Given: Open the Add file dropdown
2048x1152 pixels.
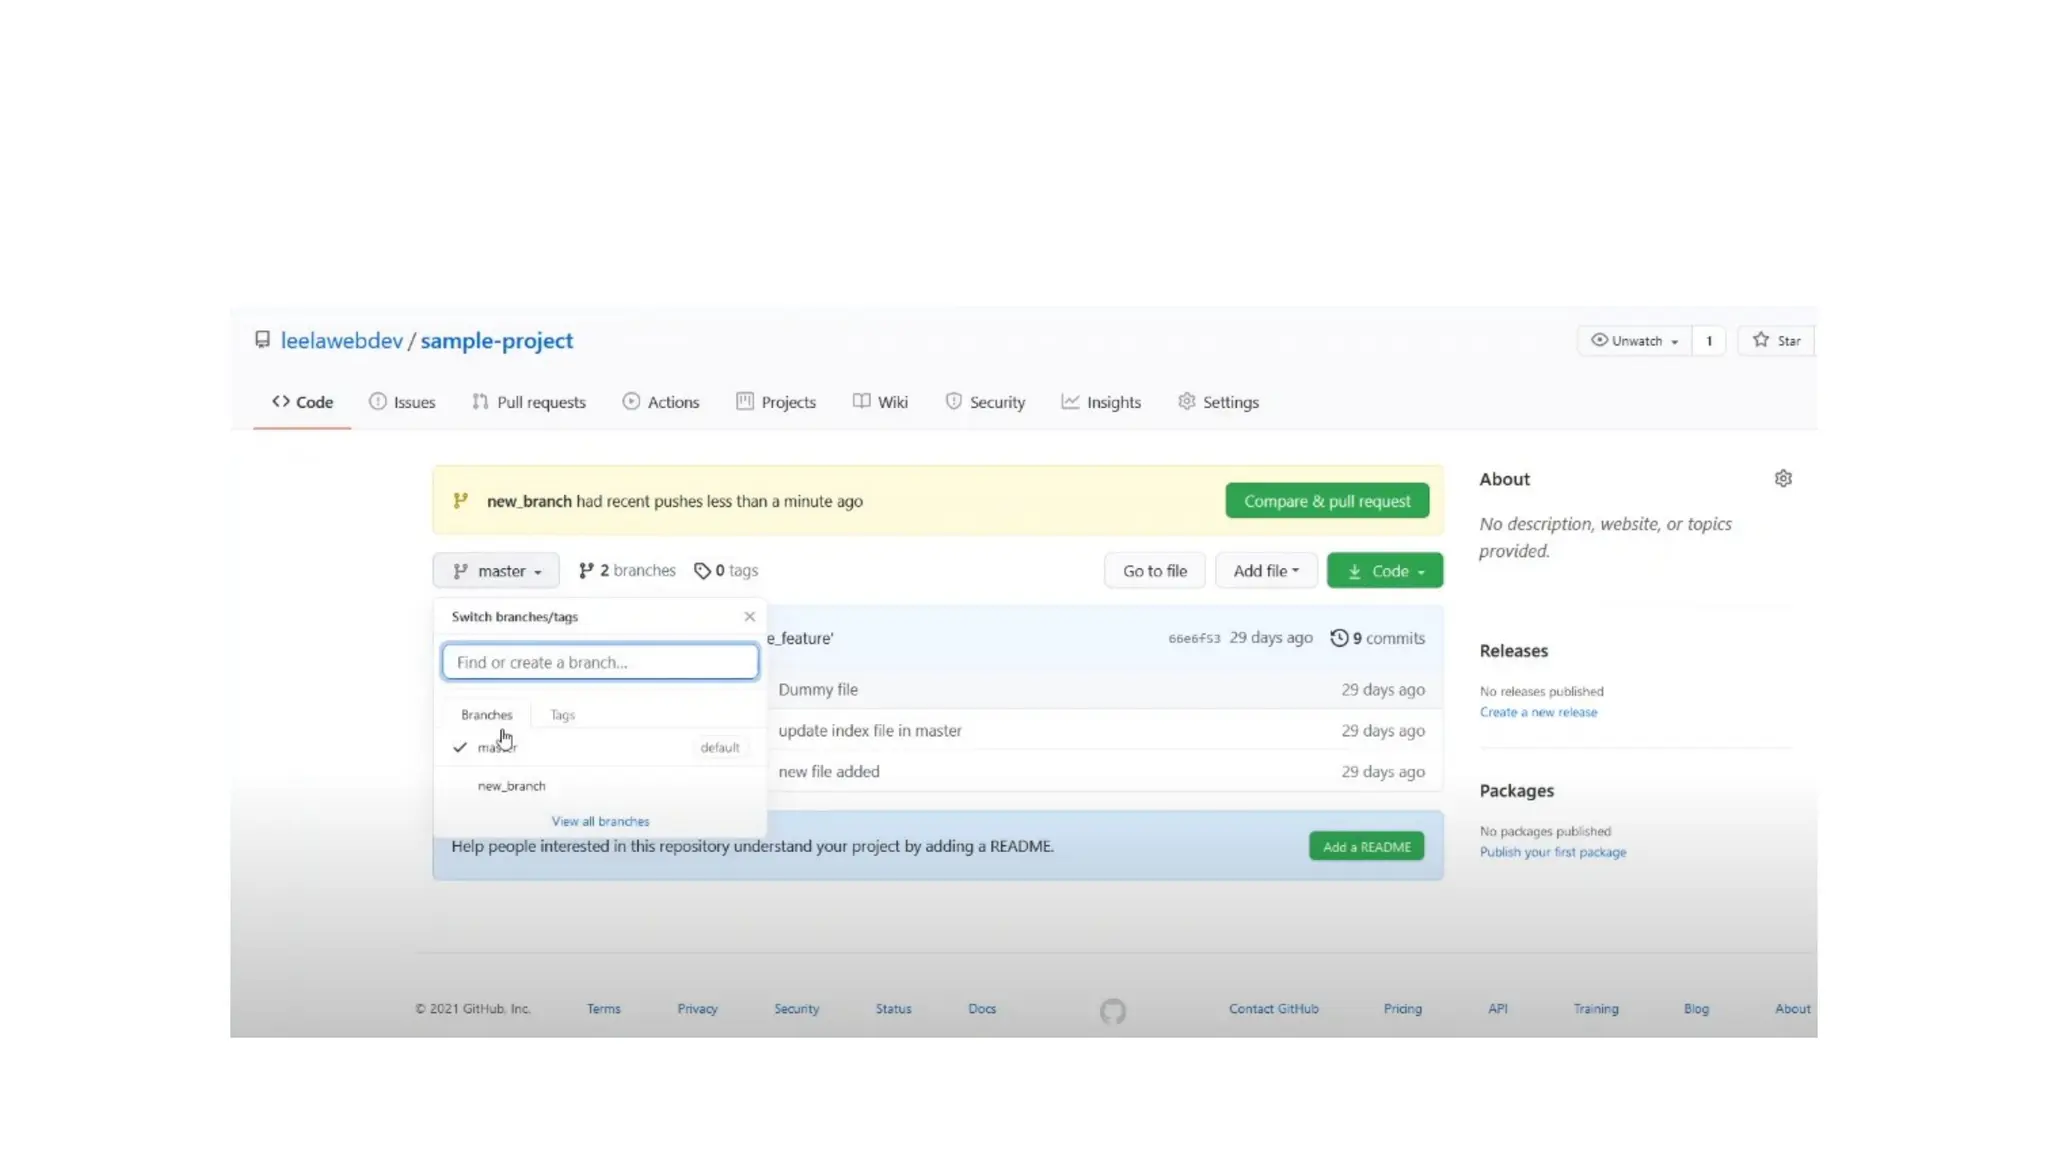Looking at the screenshot, I should coord(1265,571).
